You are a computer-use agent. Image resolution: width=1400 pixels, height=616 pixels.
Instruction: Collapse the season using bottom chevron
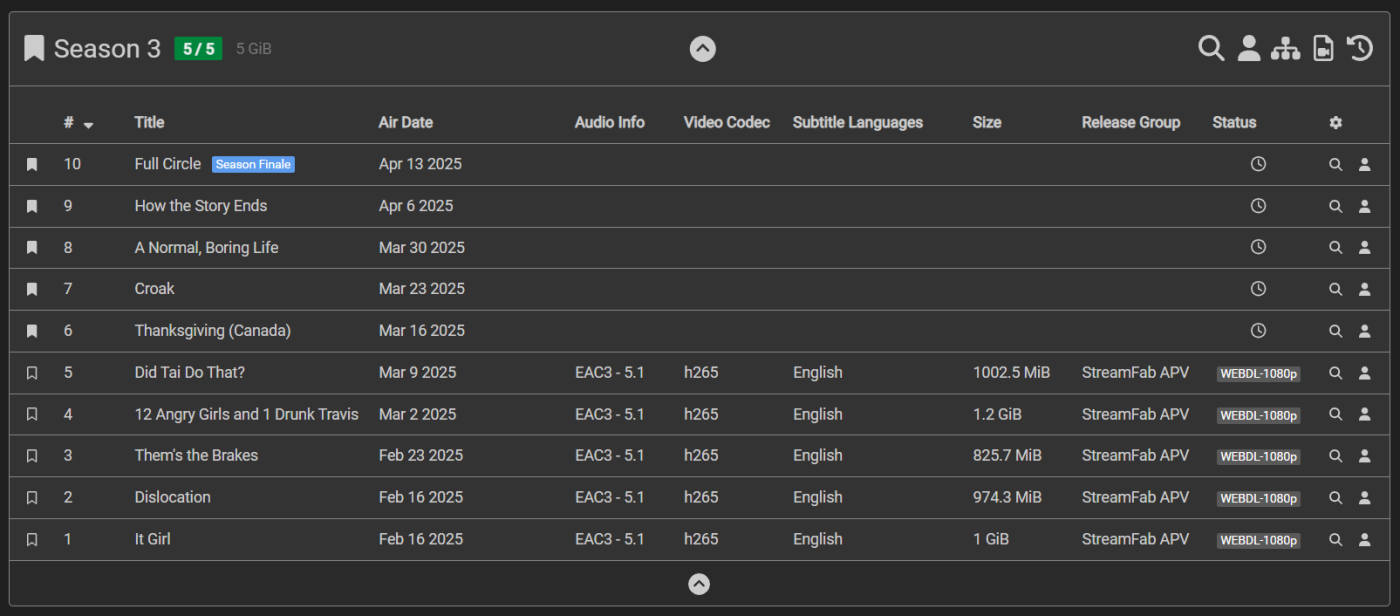click(699, 584)
